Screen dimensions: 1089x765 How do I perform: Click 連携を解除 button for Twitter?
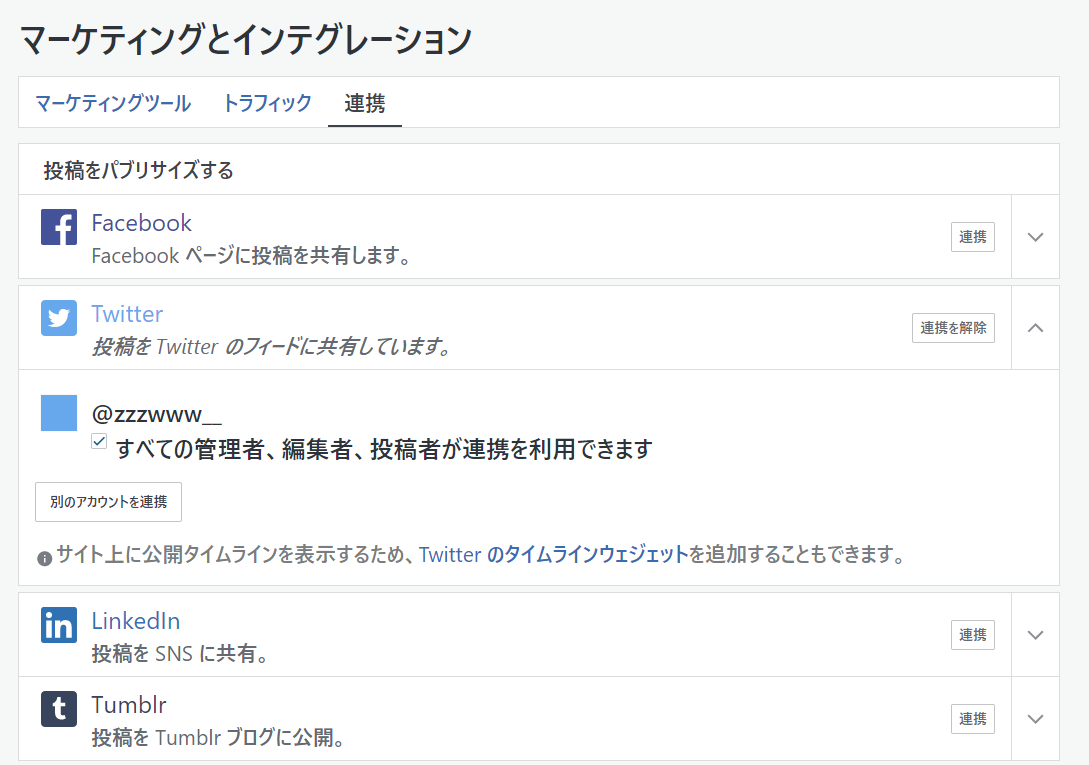click(953, 328)
